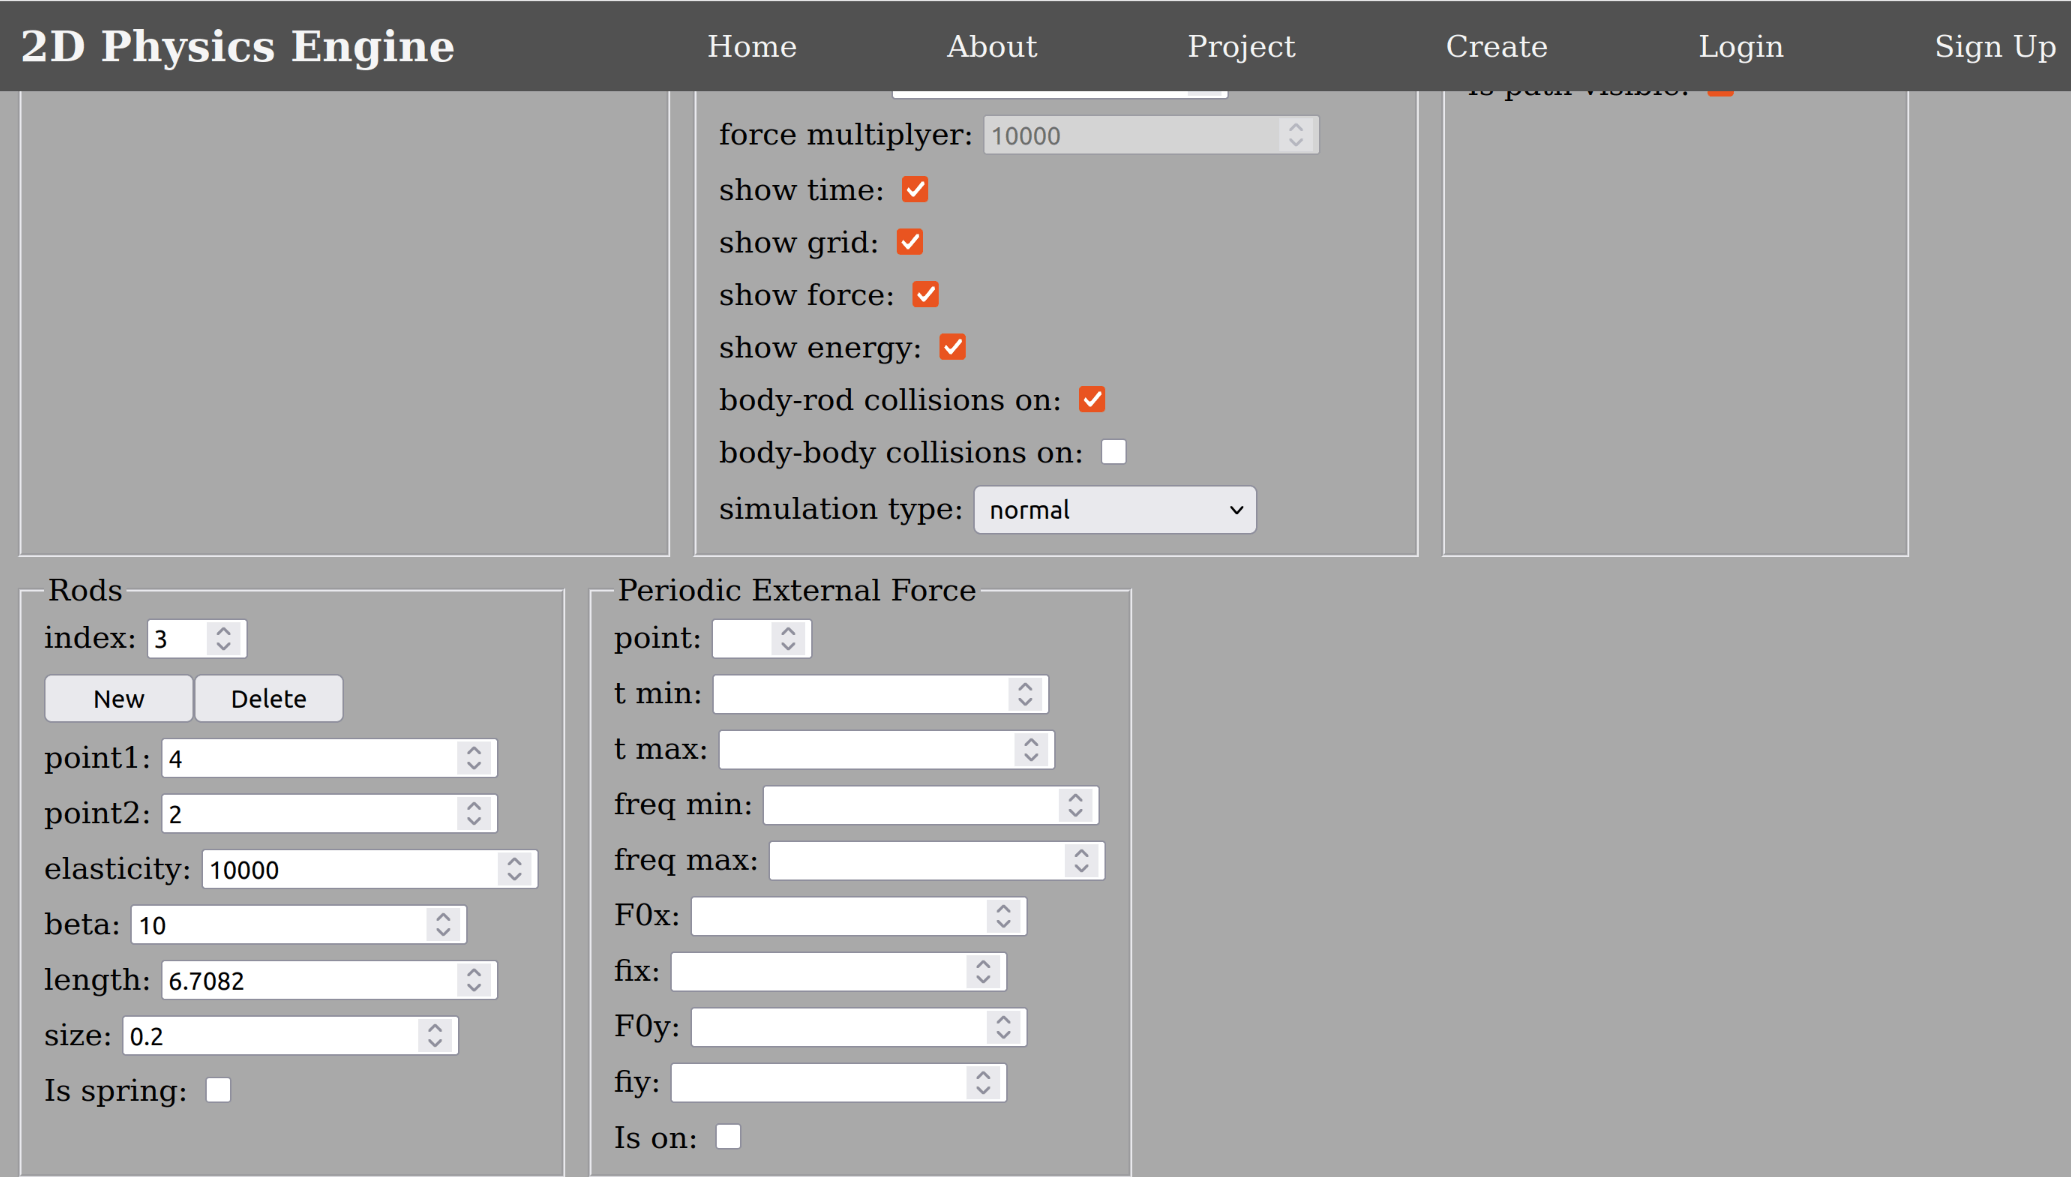Navigate to the Create page
The width and height of the screenshot is (2071, 1177).
[x=1496, y=46]
